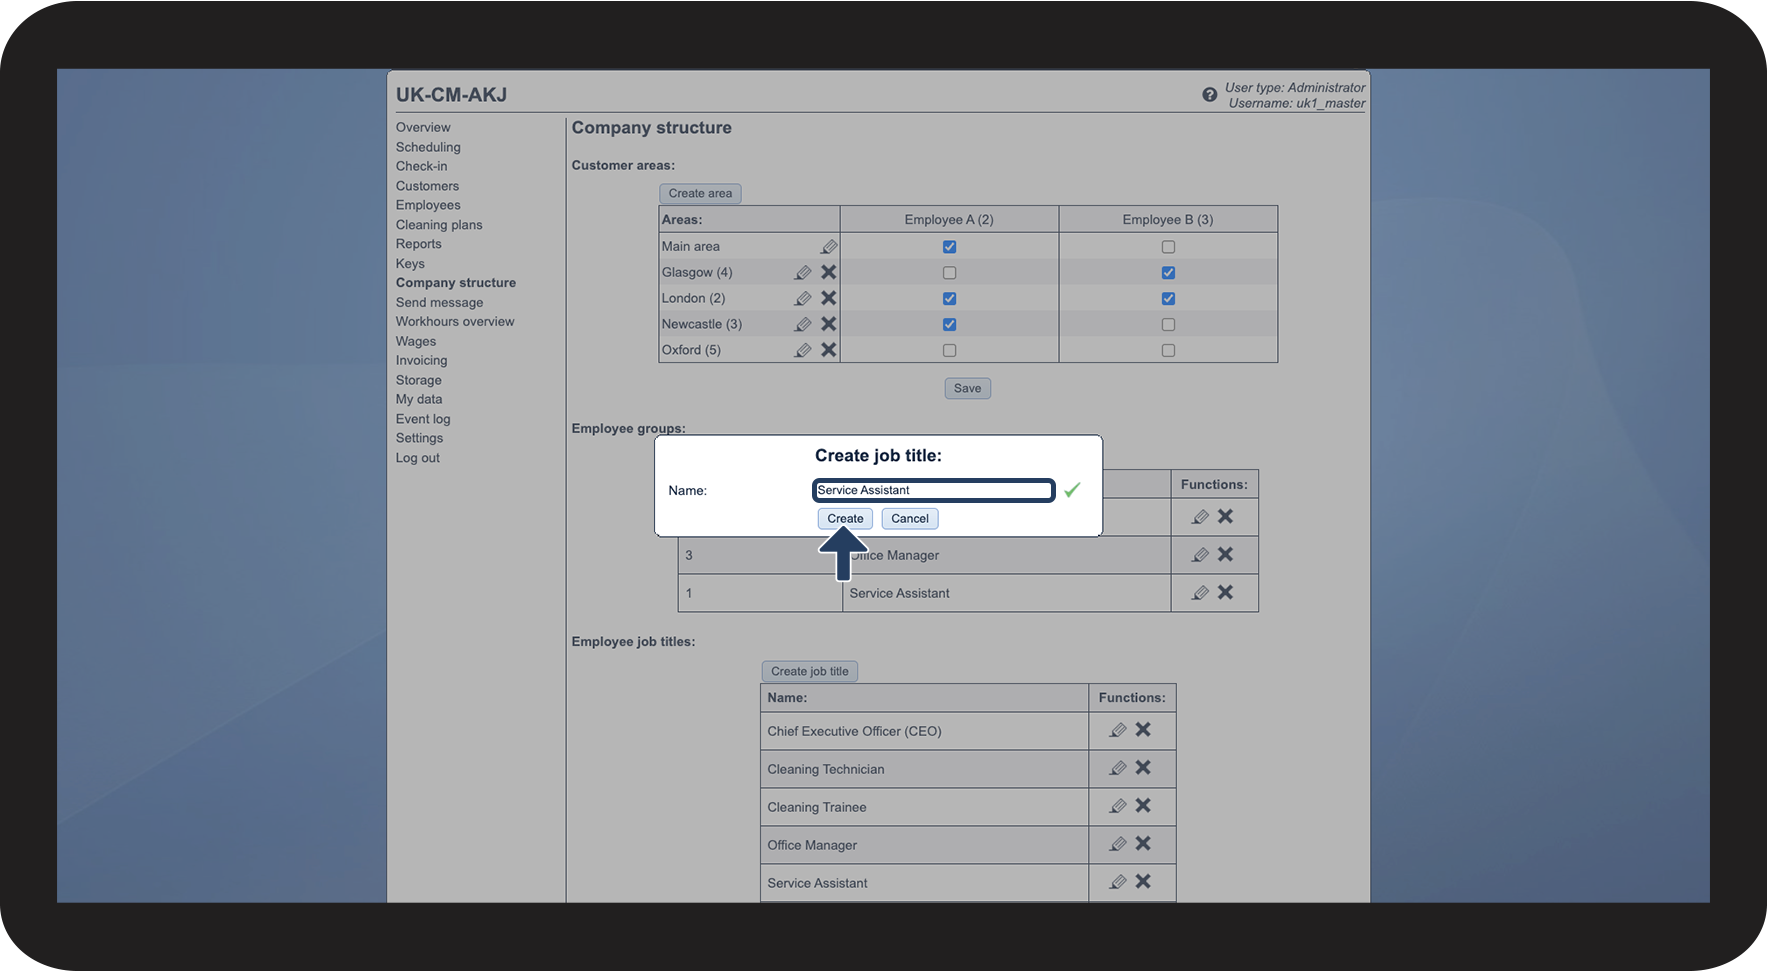Image resolution: width=1767 pixels, height=971 pixels.
Task: Check Newcastle for Employee B
Action: 1168,325
